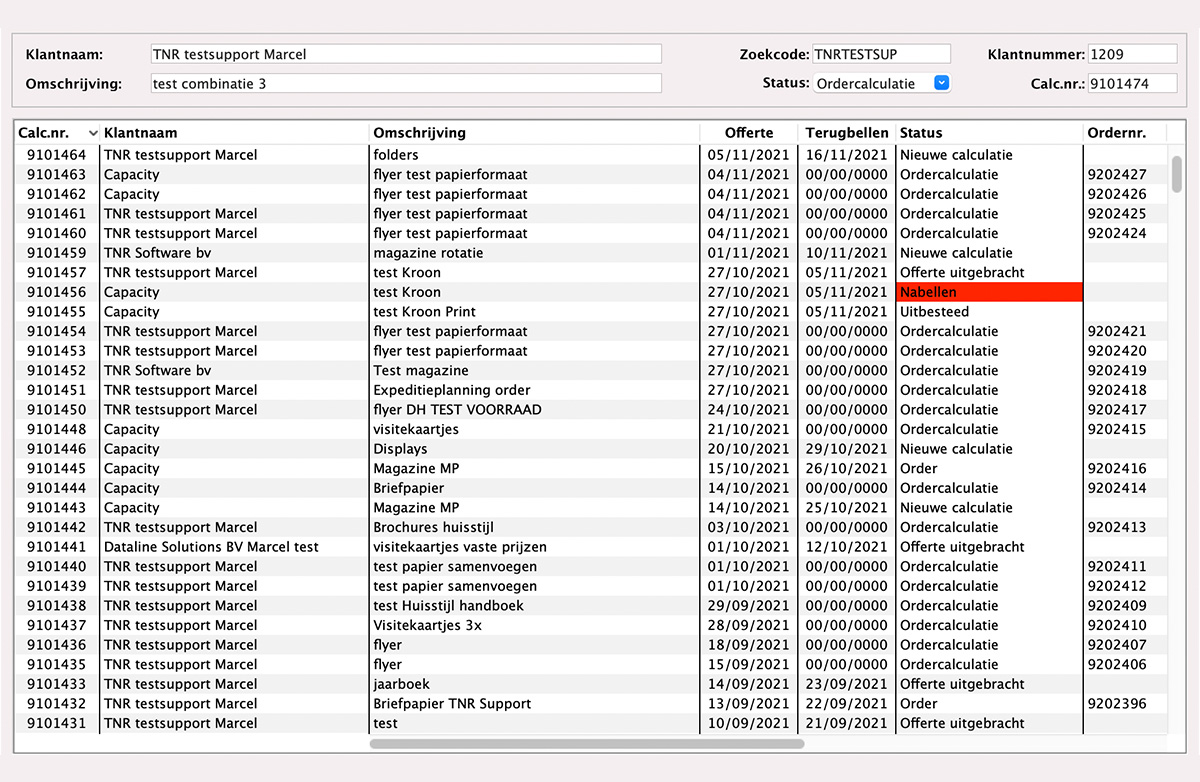Click Terugbellen date 22/09/2021
This screenshot has height=782, width=1200.
pos(846,703)
